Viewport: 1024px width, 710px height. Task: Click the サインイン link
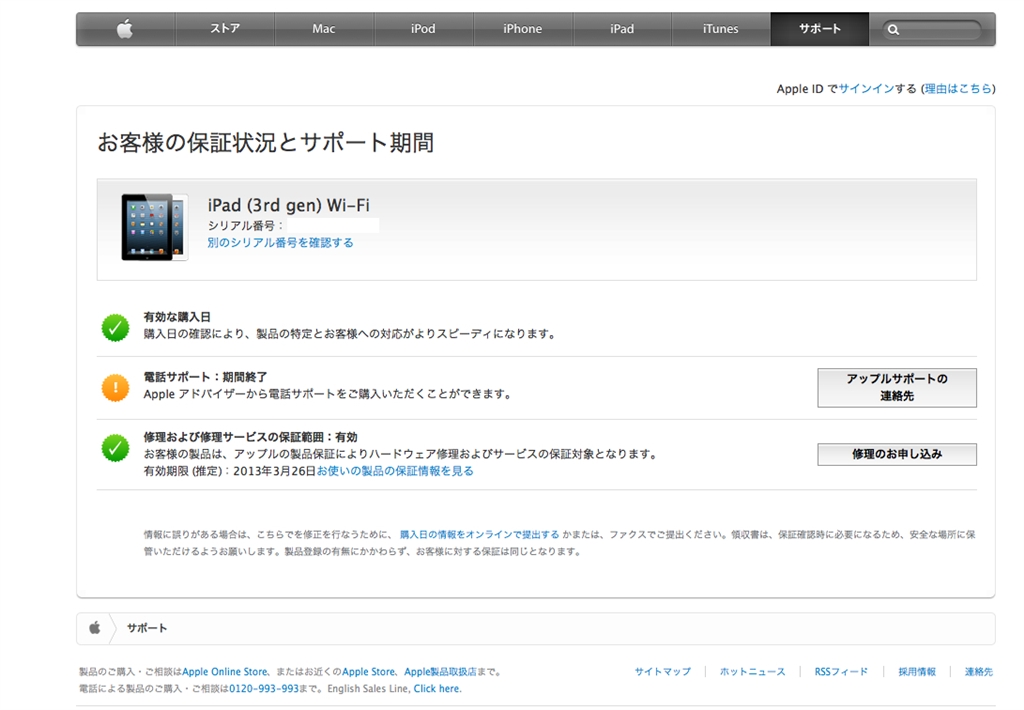tap(866, 89)
